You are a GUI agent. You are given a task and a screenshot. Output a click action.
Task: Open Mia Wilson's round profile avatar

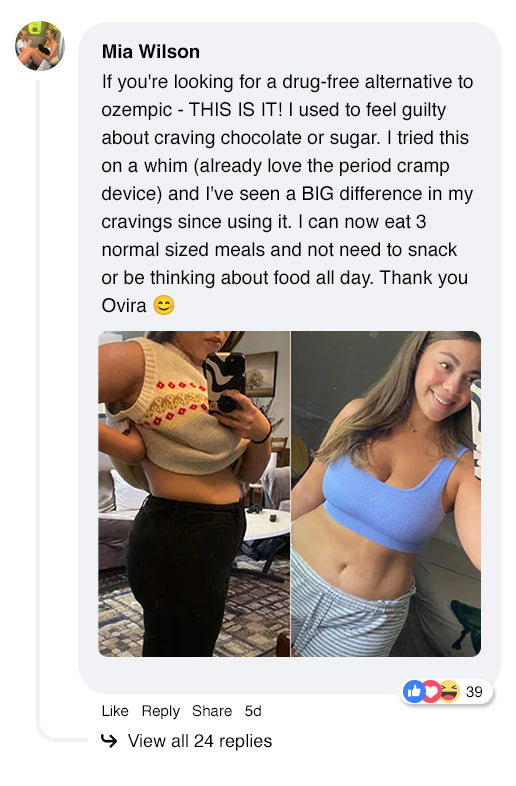pos(40,46)
